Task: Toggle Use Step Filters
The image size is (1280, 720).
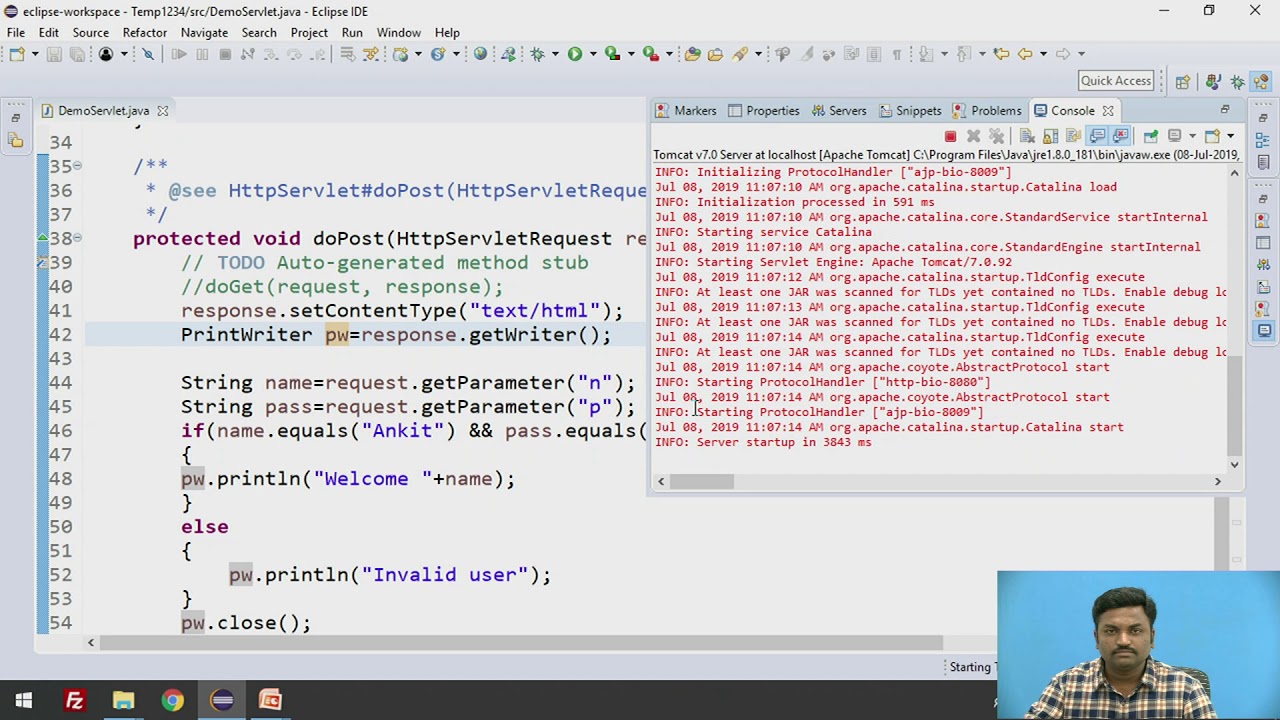Action: [x=371, y=54]
